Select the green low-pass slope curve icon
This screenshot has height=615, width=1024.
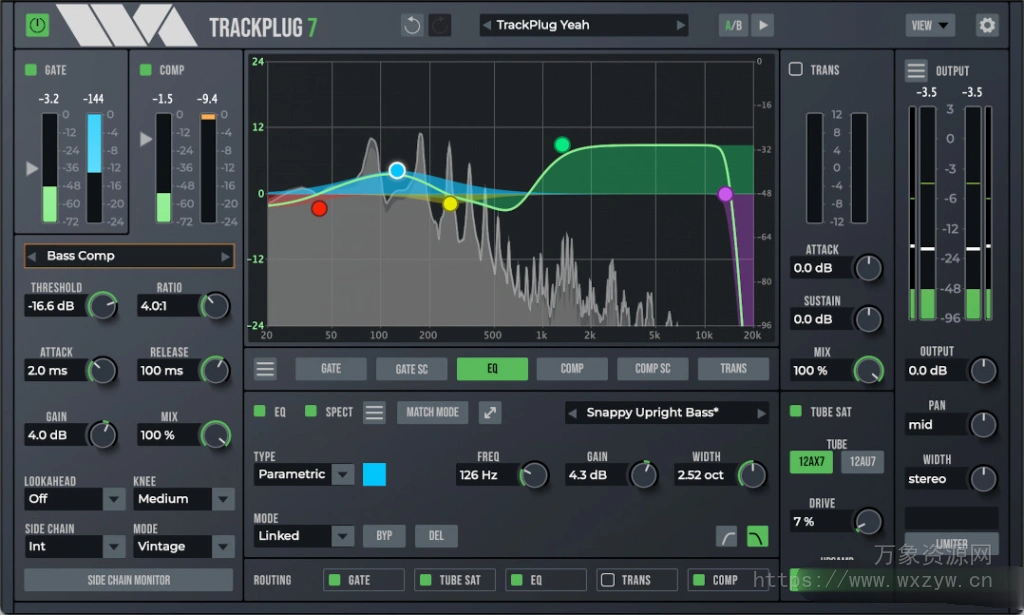[757, 536]
